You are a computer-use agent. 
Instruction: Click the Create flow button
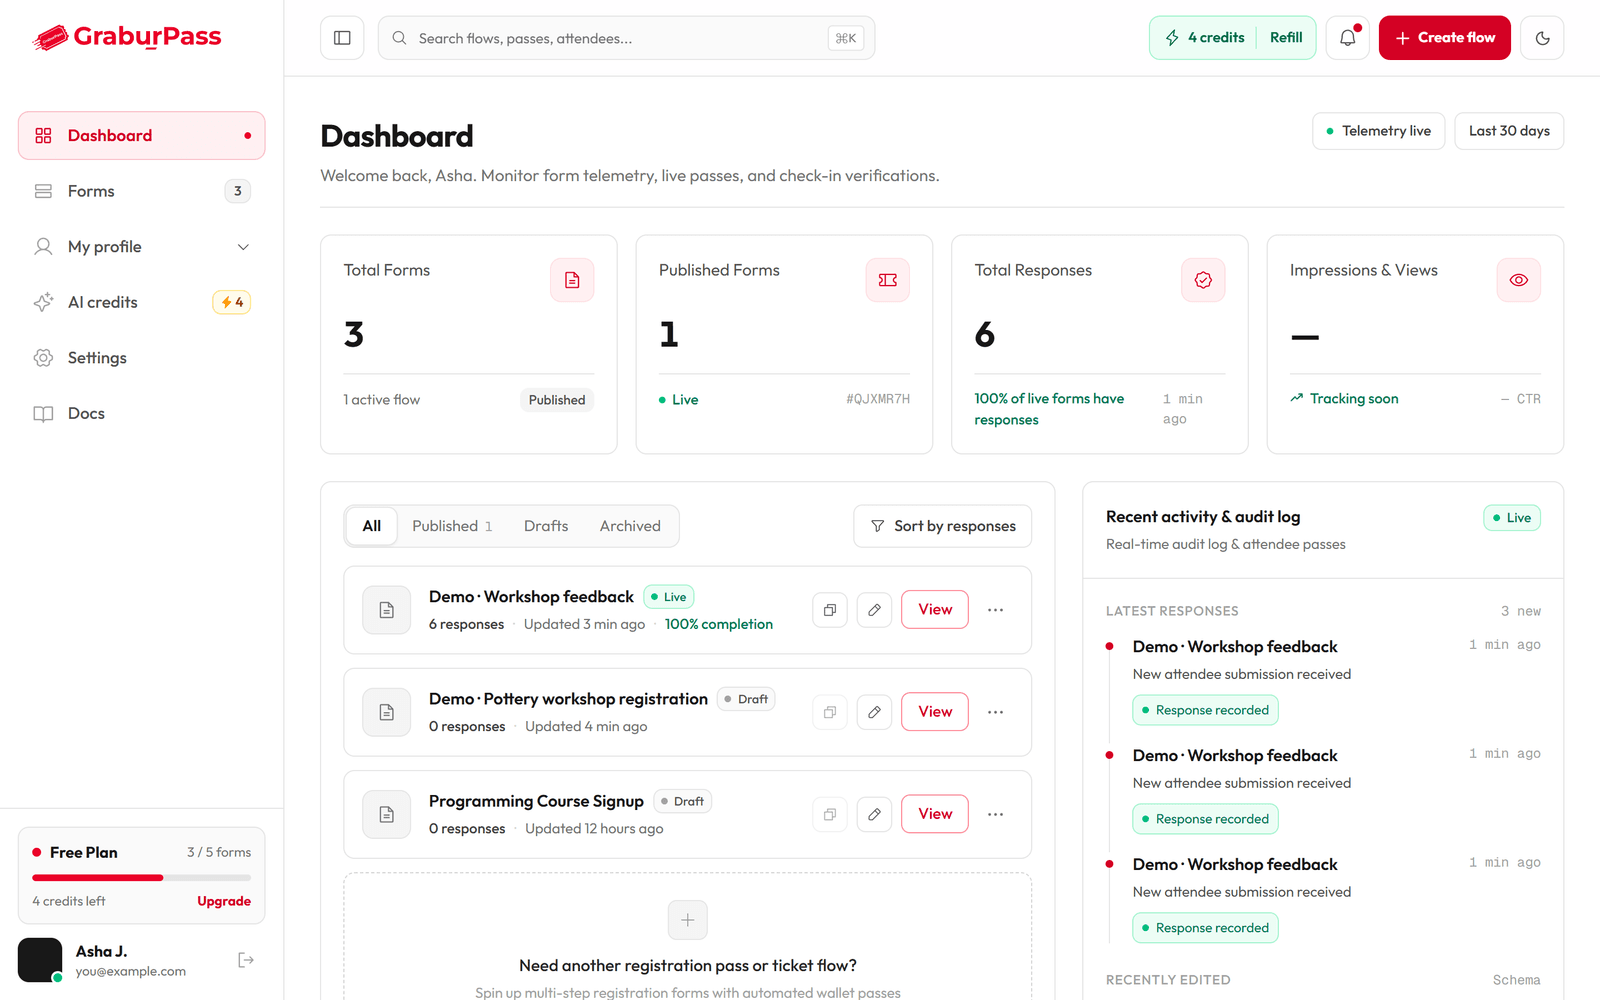tap(1445, 38)
